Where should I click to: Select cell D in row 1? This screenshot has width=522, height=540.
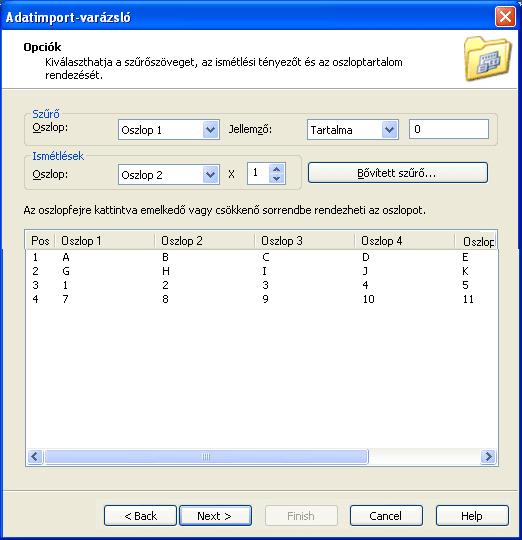point(366,257)
